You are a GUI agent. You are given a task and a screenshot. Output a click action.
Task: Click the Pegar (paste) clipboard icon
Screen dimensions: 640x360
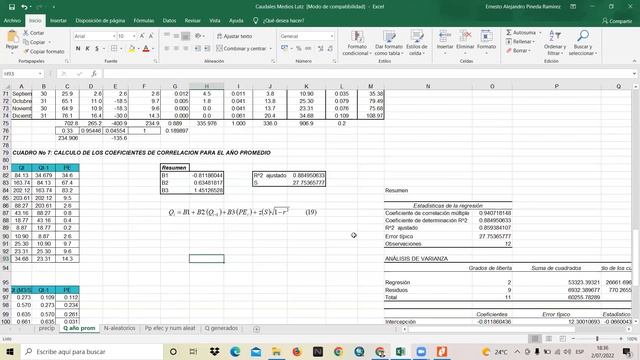12,38
